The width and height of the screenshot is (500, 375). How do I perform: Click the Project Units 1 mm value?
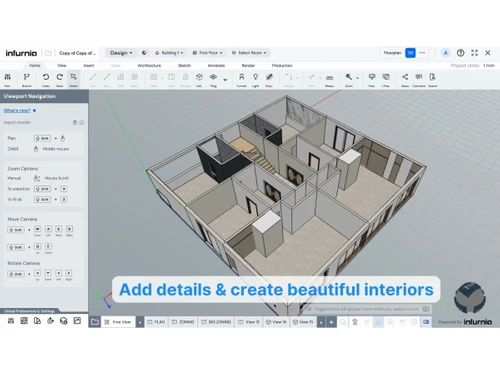pyautogui.click(x=489, y=65)
